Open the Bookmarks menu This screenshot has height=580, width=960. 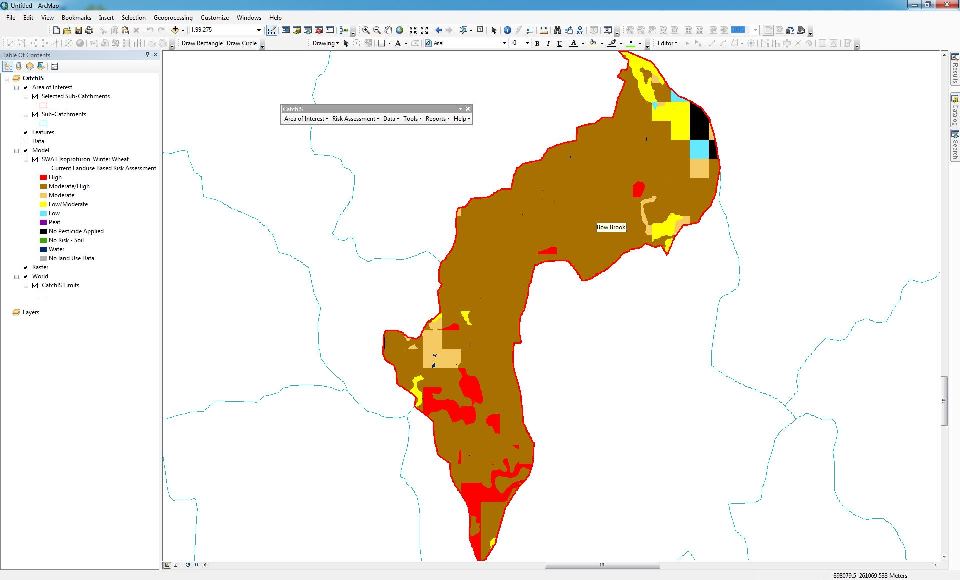(75, 18)
